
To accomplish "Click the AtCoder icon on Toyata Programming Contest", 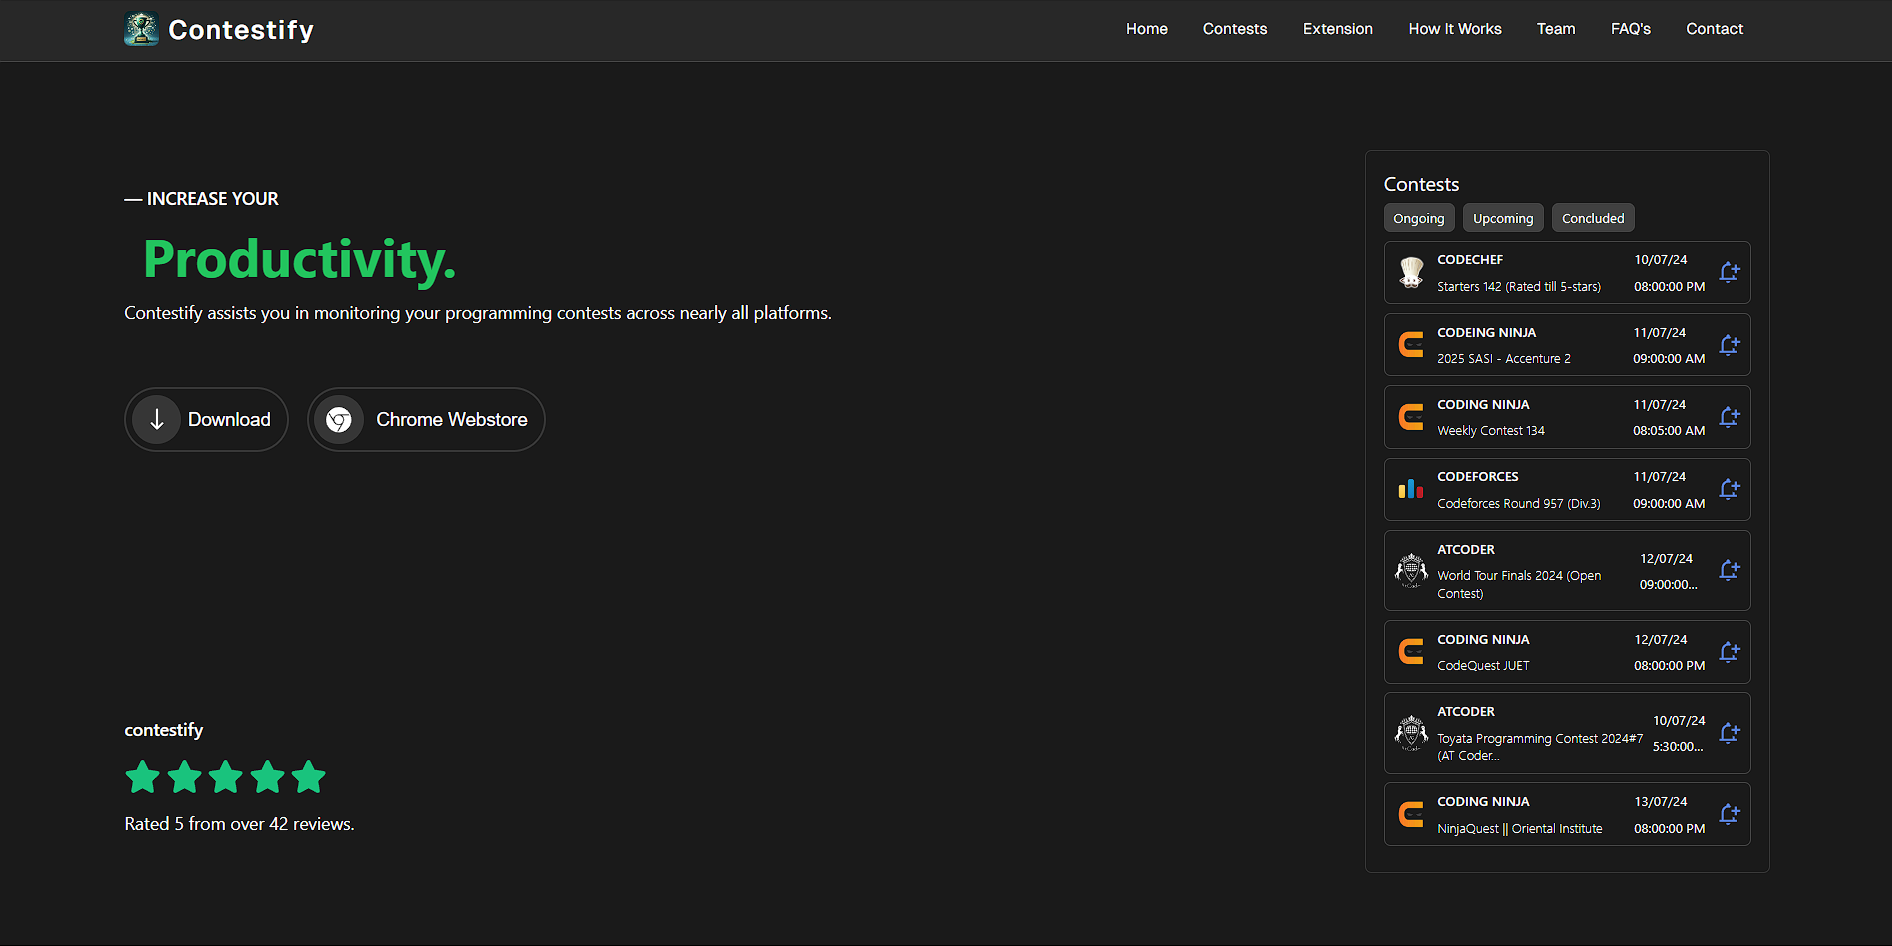I will (x=1411, y=732).
